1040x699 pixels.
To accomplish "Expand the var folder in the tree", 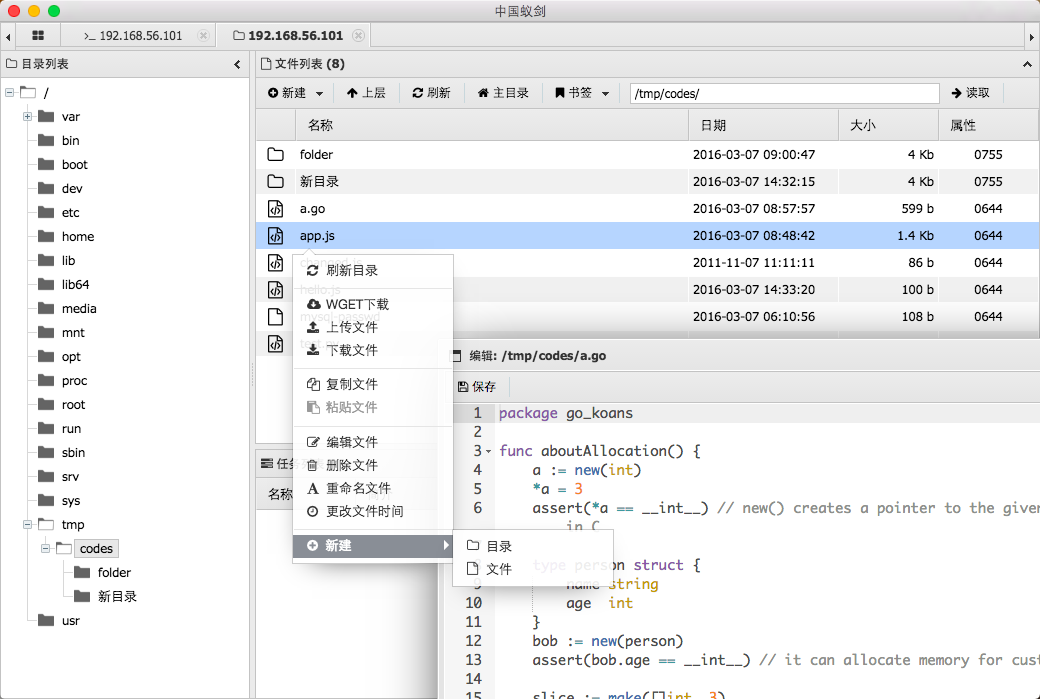I will tap(27, 117).
